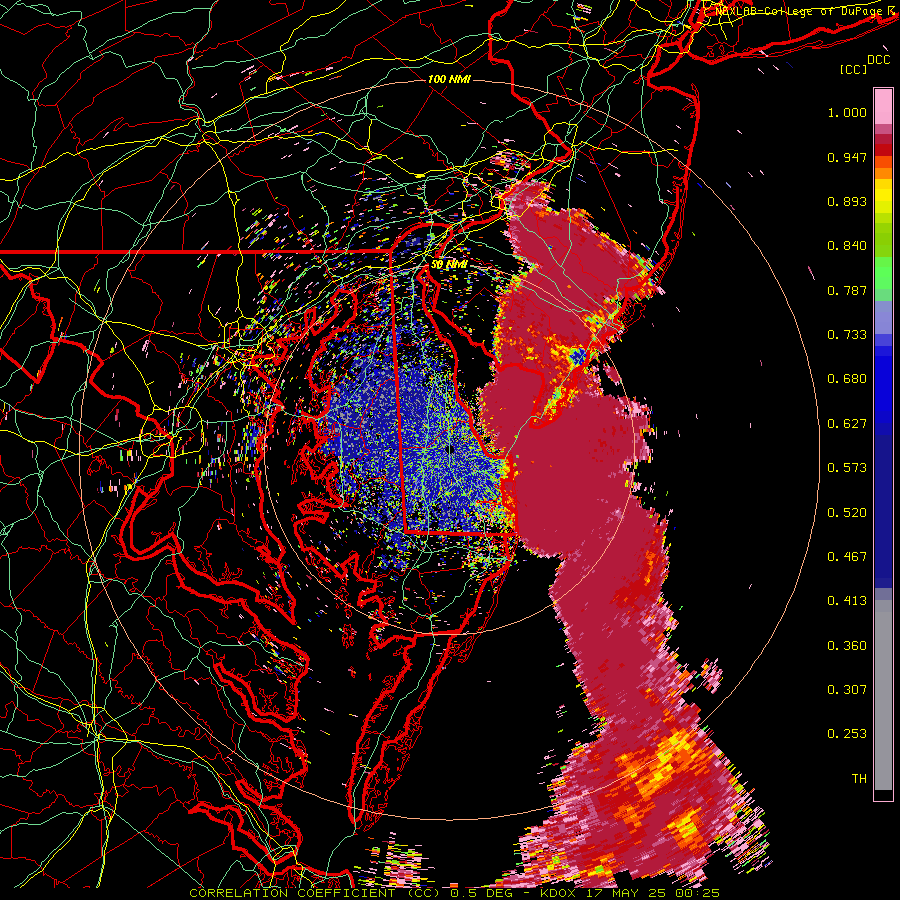The width and height of the screenshot is (900, 900).
Task: Pick the light pink top of color bar
Action: coord(883,106)
